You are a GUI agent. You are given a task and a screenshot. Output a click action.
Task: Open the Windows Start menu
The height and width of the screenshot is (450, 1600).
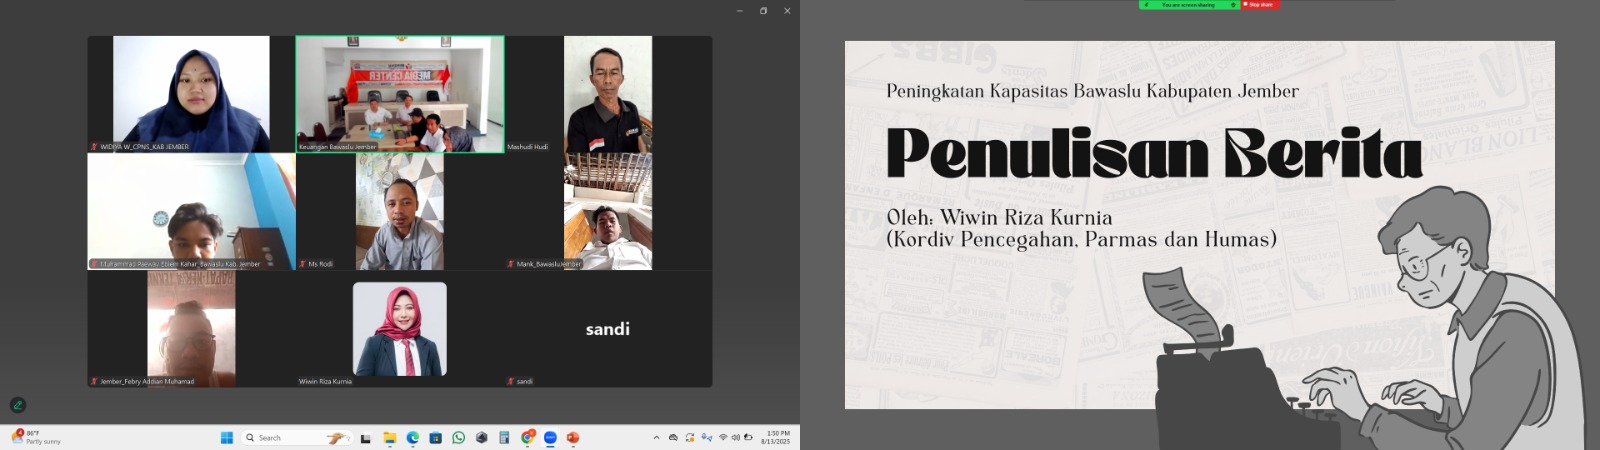point(227,438)
